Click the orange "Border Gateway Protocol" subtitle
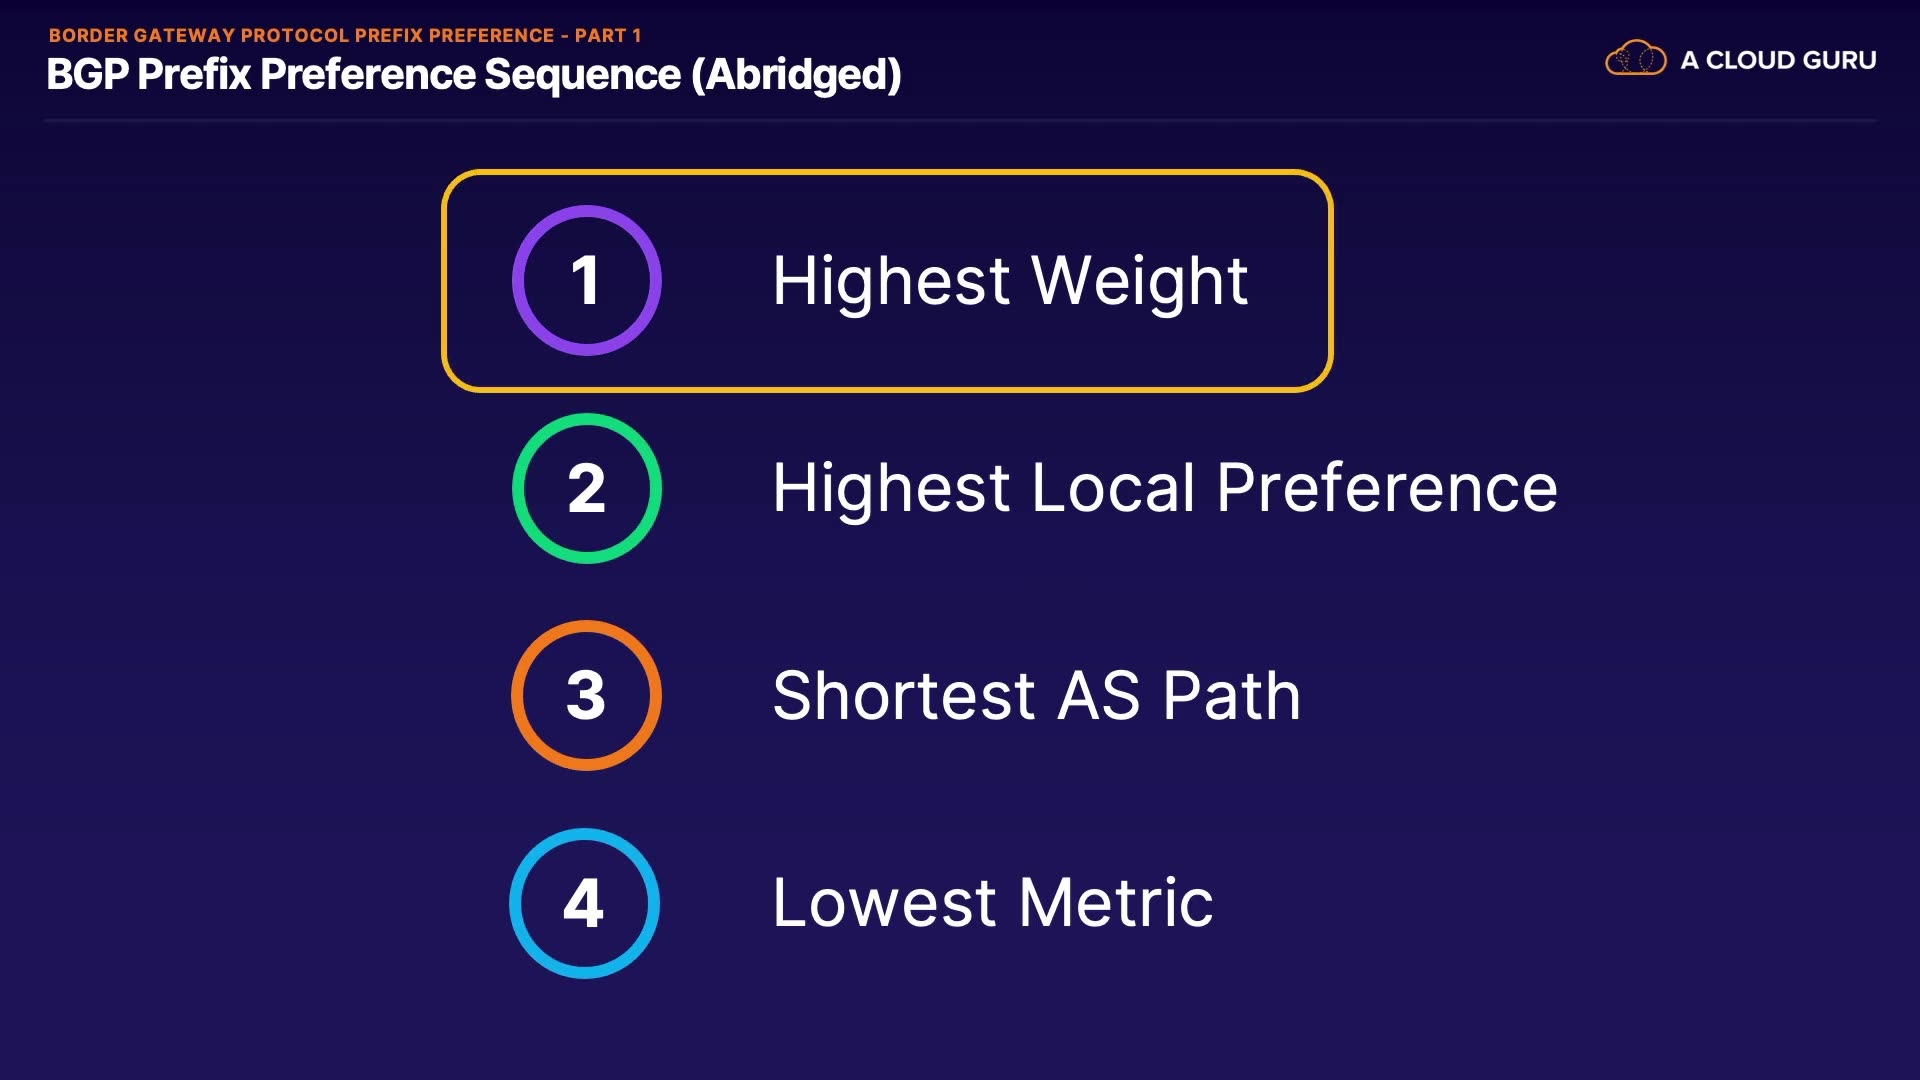Screen dimensions: 1920x1080 [x=300, y=35]
